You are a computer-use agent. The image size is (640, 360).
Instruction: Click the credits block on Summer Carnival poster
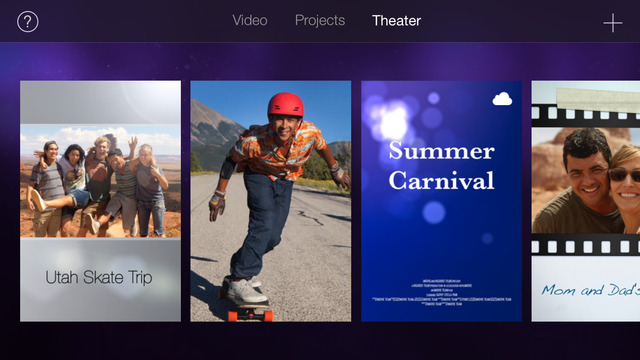coord(441,293)
